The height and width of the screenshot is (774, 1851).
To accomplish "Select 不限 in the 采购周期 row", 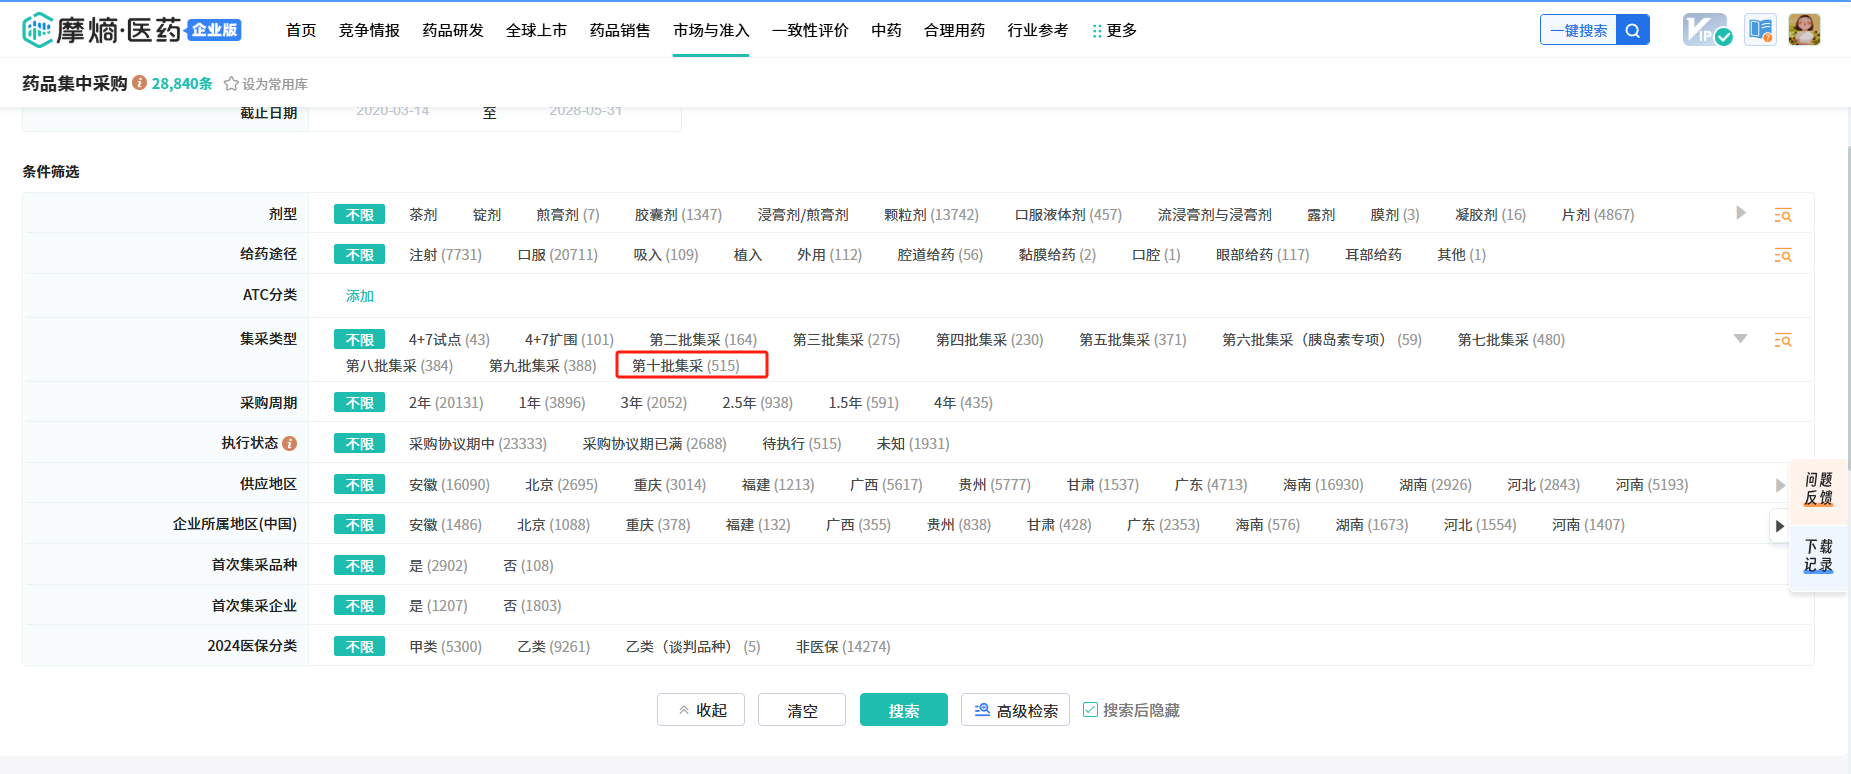I will click(359, 403).
